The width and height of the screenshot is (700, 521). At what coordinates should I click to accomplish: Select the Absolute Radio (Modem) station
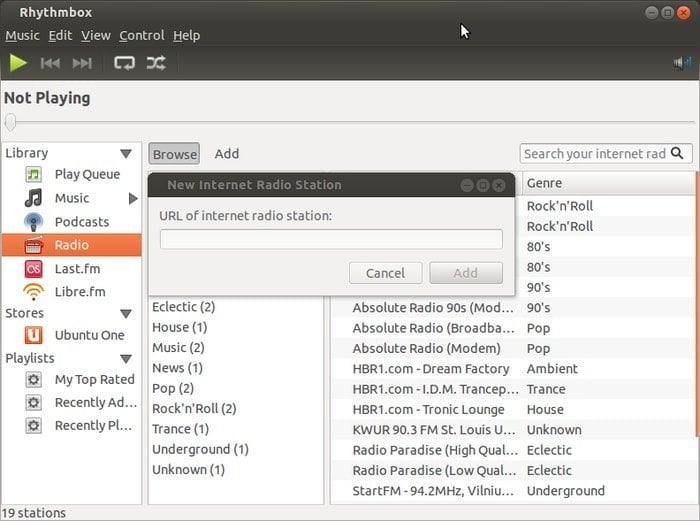point(426,348)
